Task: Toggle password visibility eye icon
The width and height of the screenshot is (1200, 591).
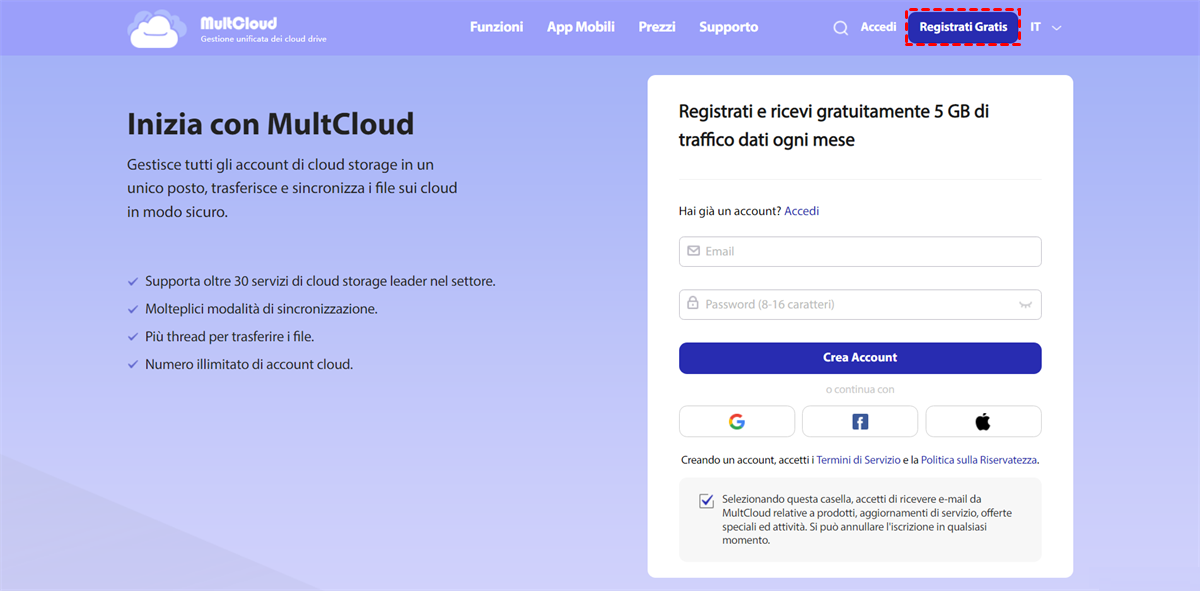Action: (x=1025, y=305)
